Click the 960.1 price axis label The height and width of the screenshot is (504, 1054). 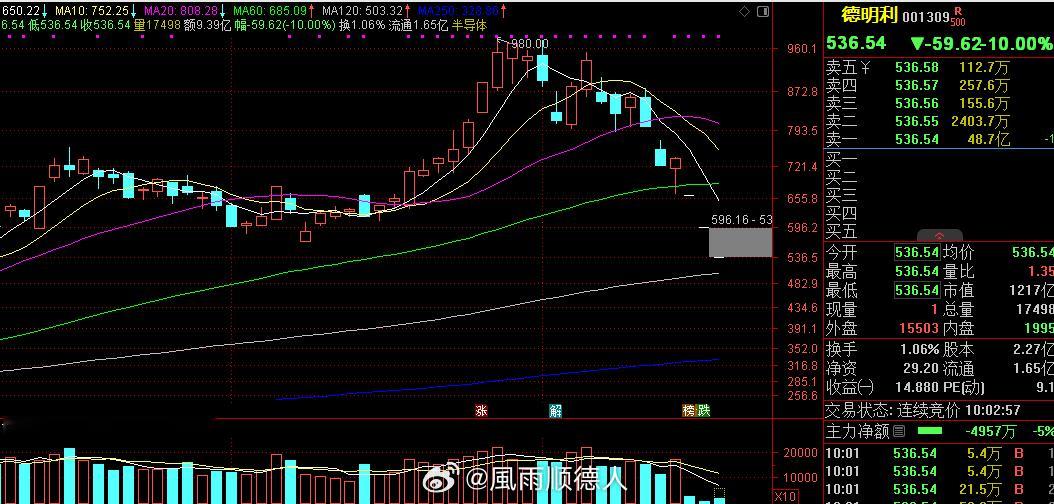click(803, 49)
